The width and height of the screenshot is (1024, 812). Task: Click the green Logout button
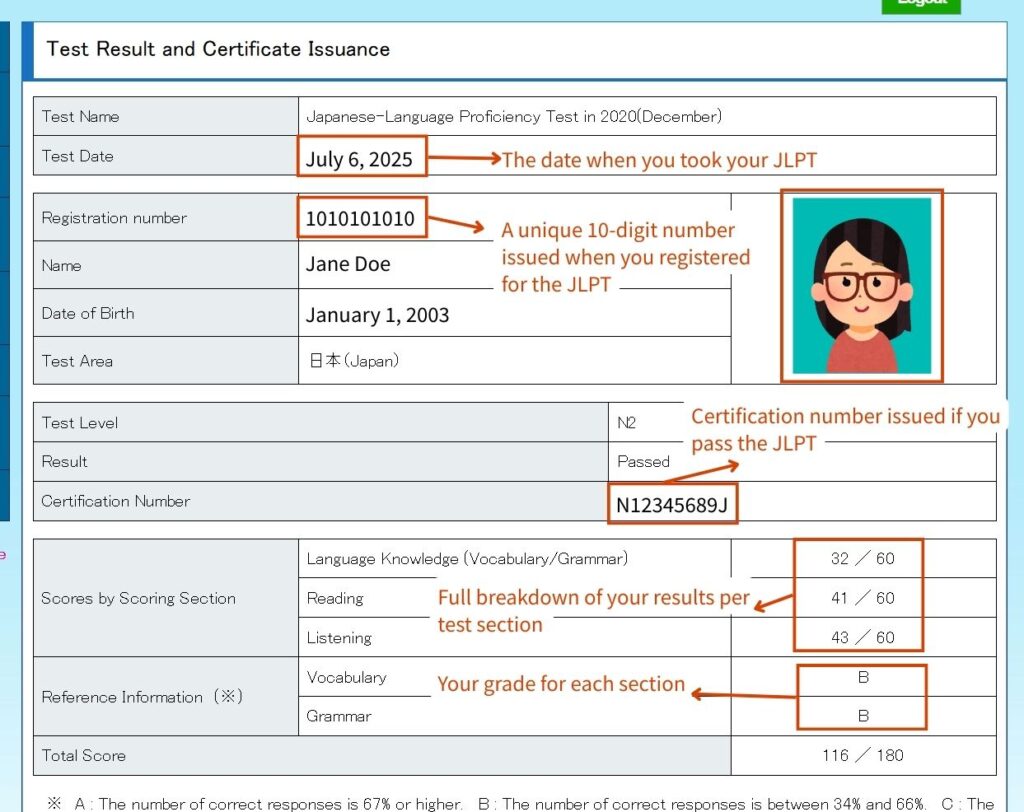coord(921,6)
